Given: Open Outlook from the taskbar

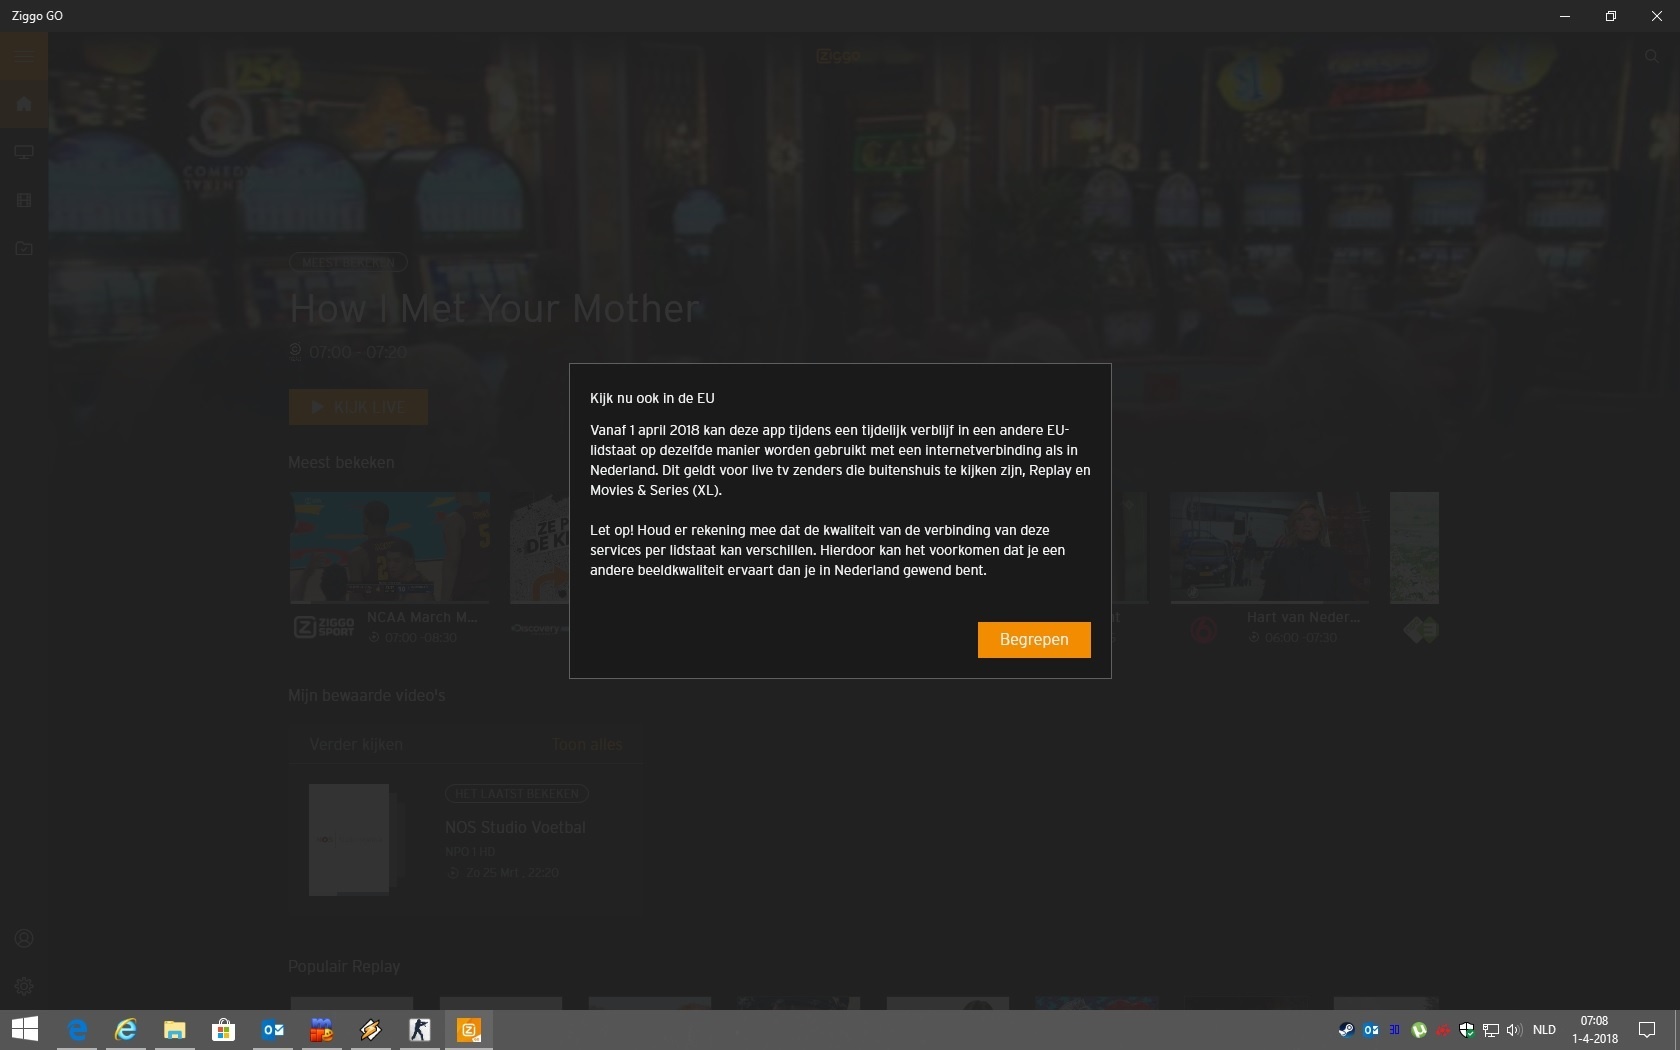Looking at the screenshot, I should point(273,1029).
